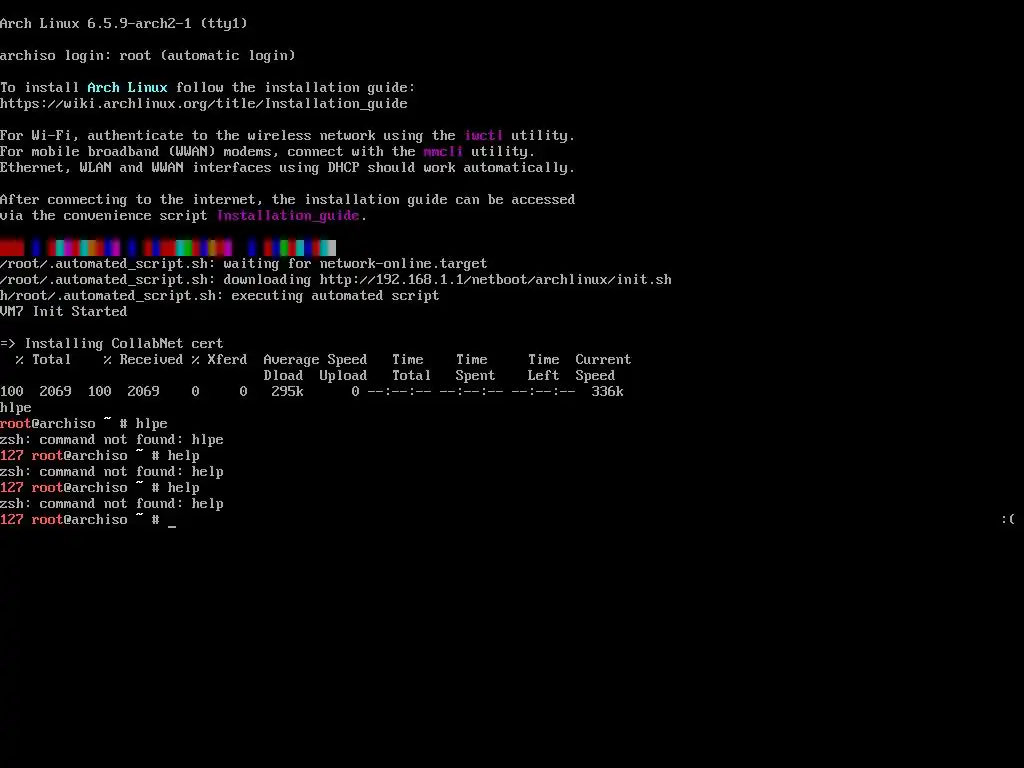1024x768 pixels.
Task: Click the 'VM7 Init Started' line
Action: [63, 312]
